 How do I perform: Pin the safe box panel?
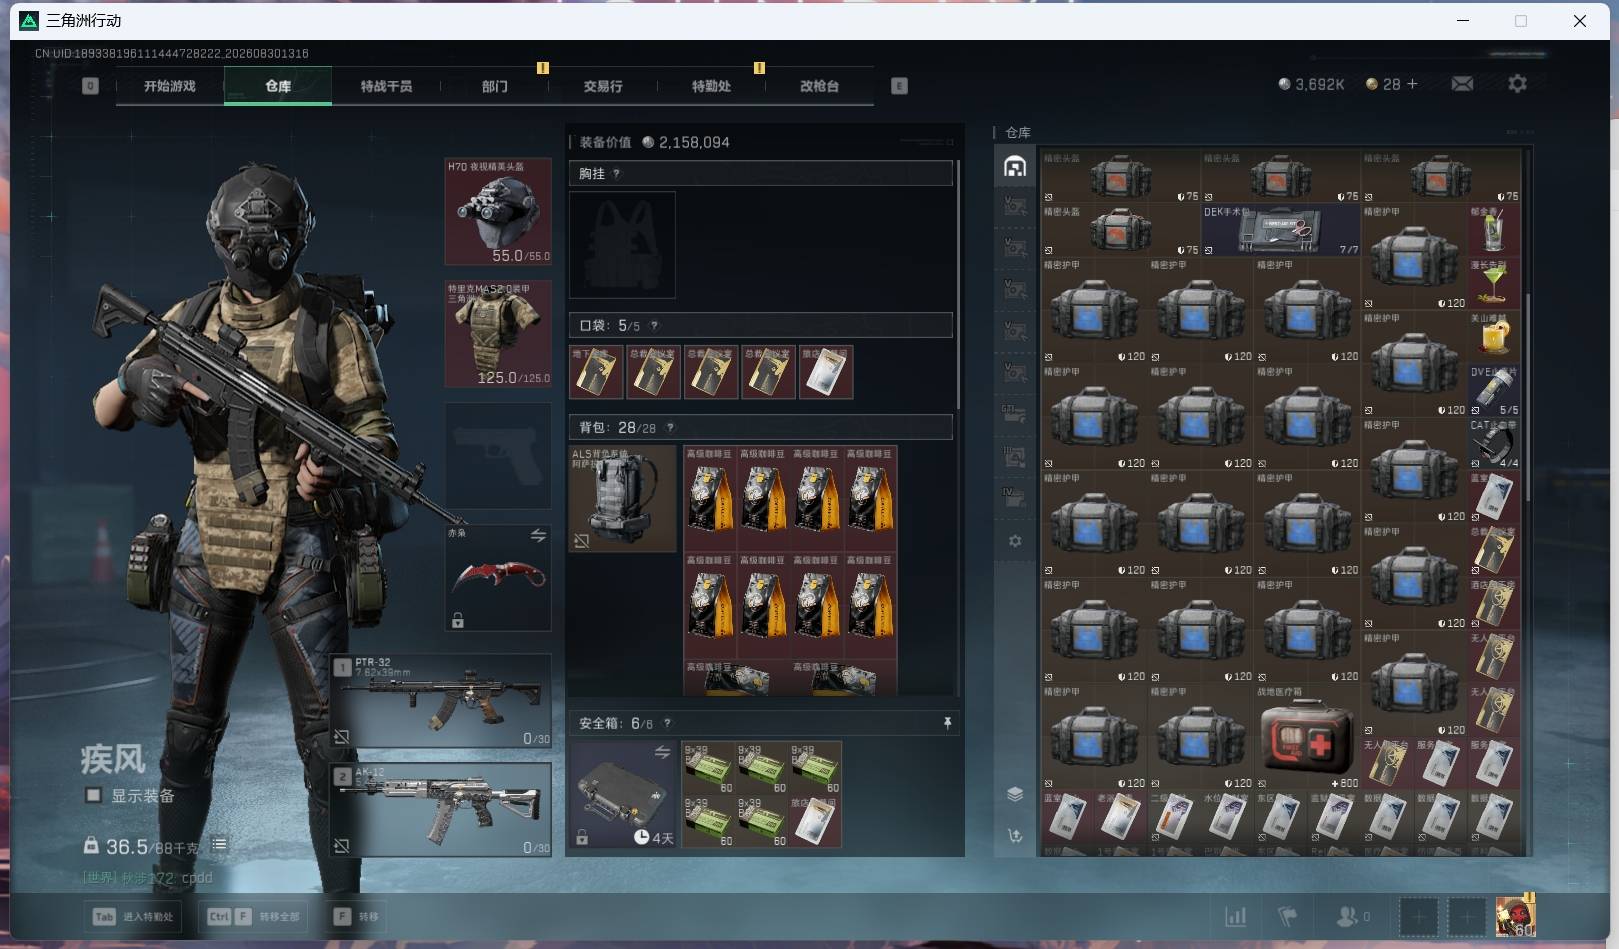[947, 723]
